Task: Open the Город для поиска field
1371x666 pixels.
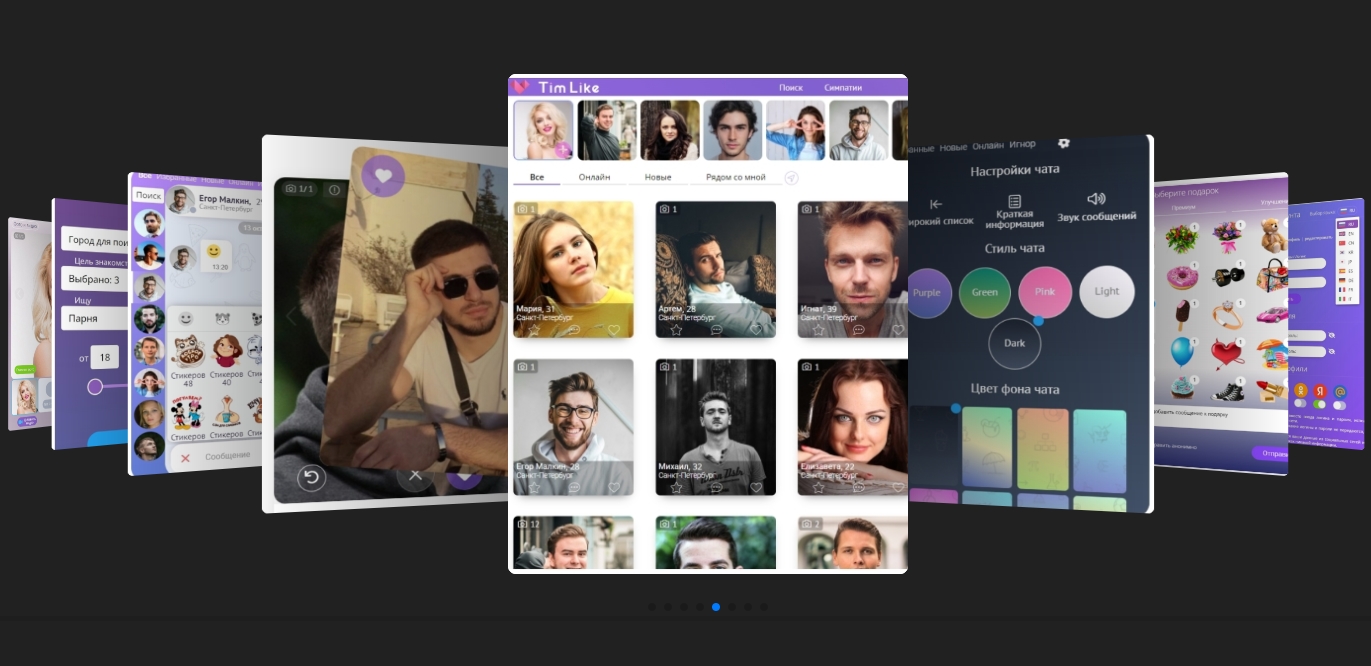Action: 95,240
